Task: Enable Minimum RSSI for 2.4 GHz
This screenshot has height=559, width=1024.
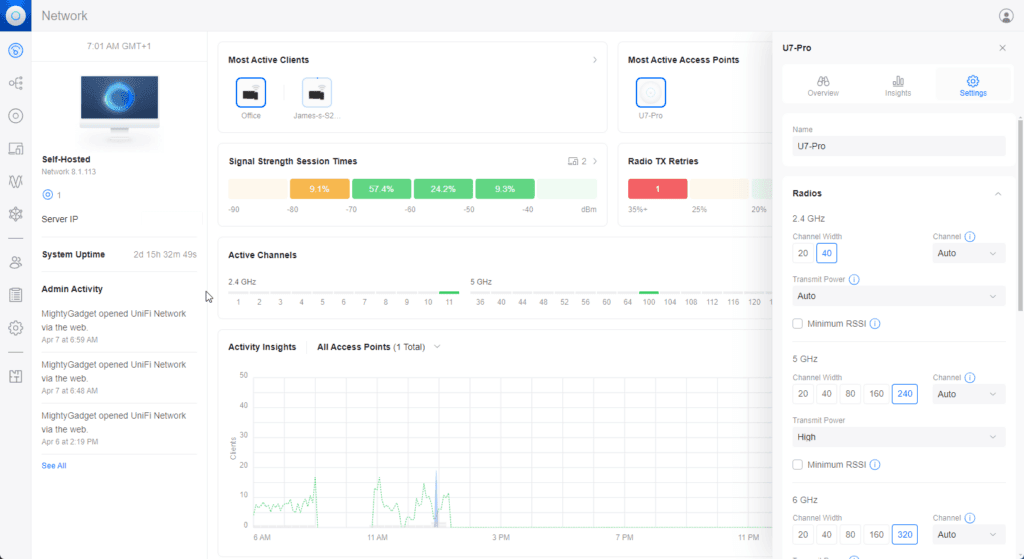Action: [x=797, y=324]
